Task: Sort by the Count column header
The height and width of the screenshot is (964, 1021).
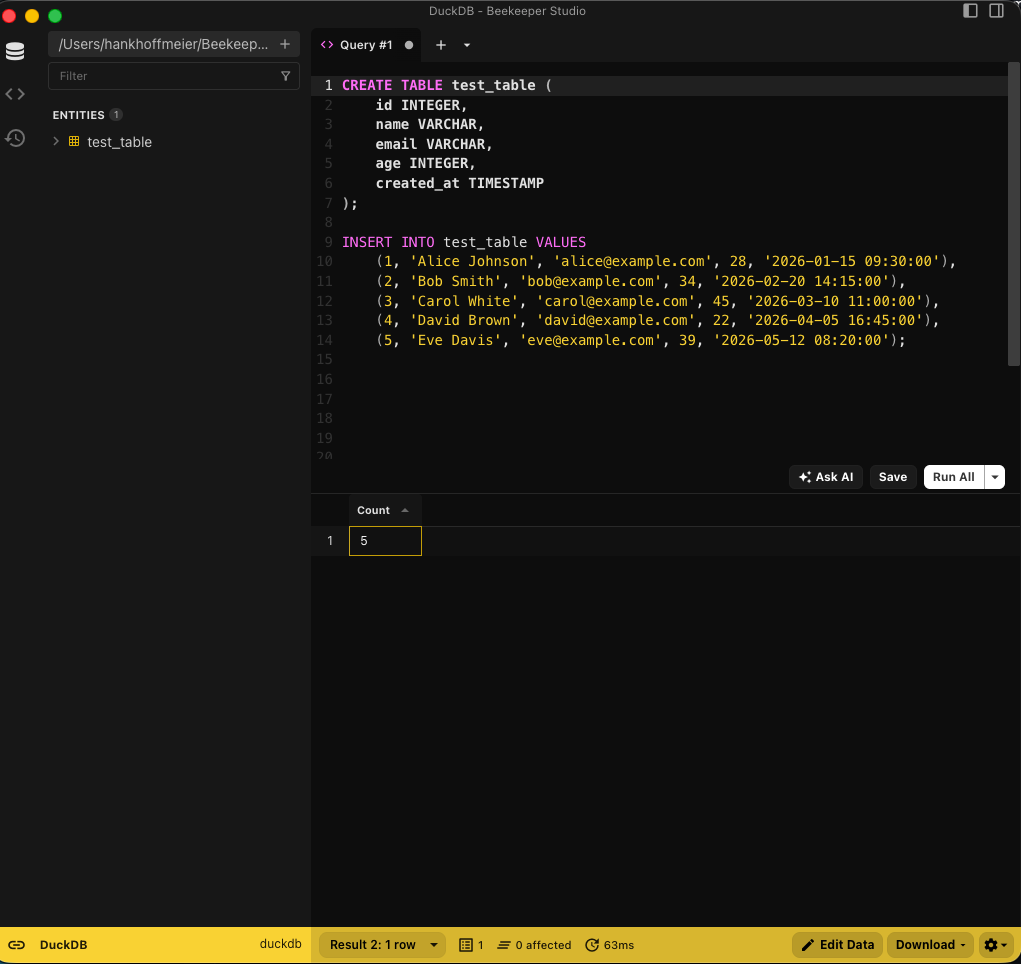Action: (x=384, y=510)
